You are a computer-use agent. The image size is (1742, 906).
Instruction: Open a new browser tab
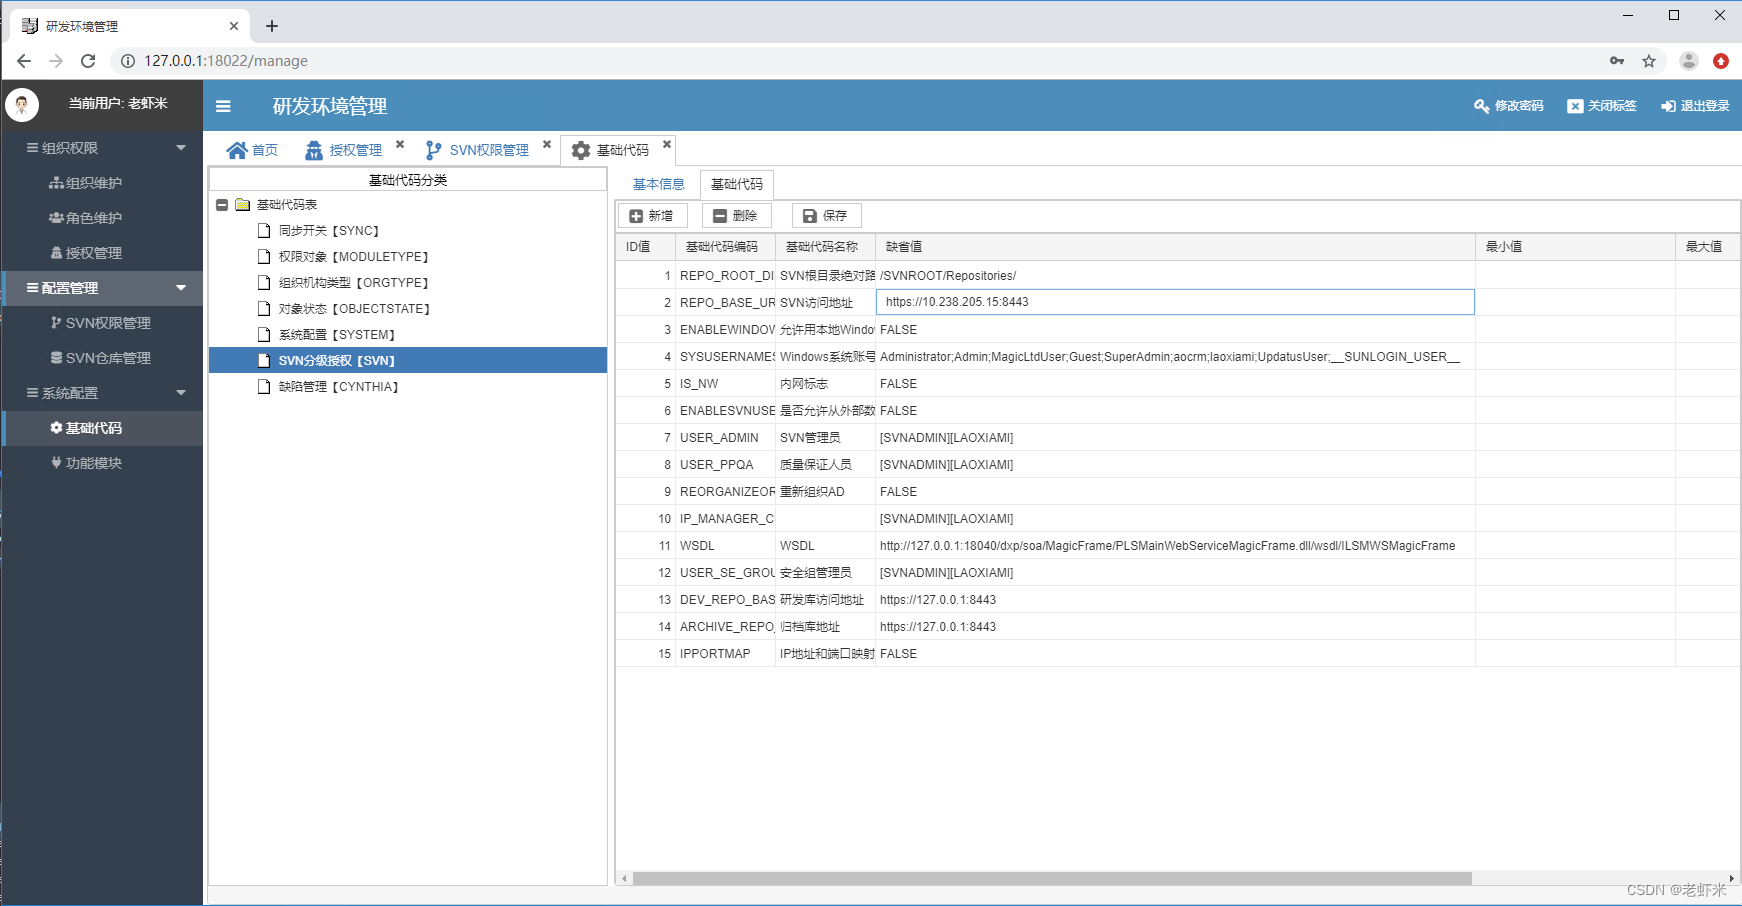click(x=272, y=26)
